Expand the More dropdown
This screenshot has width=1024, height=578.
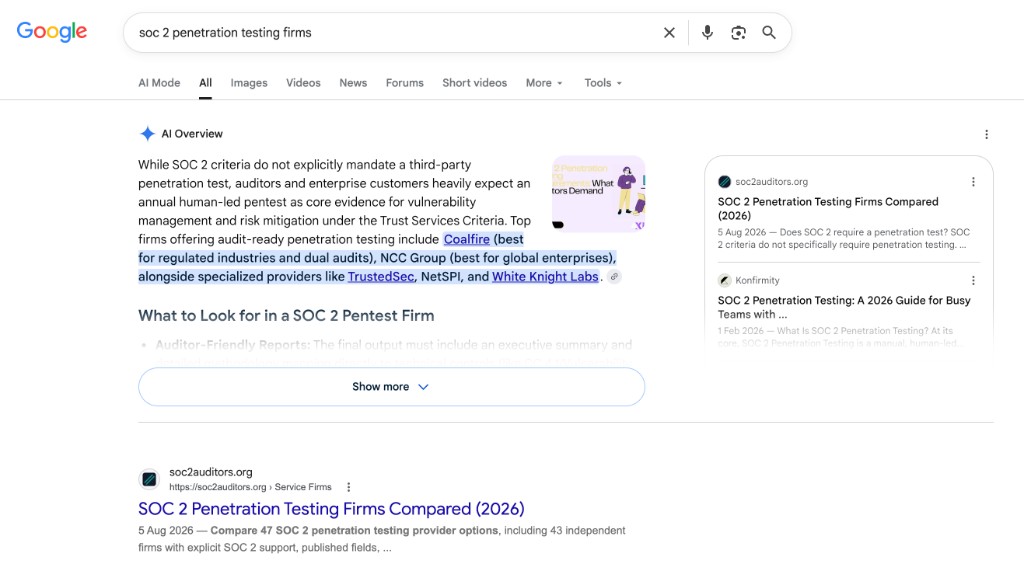[544, 83]
